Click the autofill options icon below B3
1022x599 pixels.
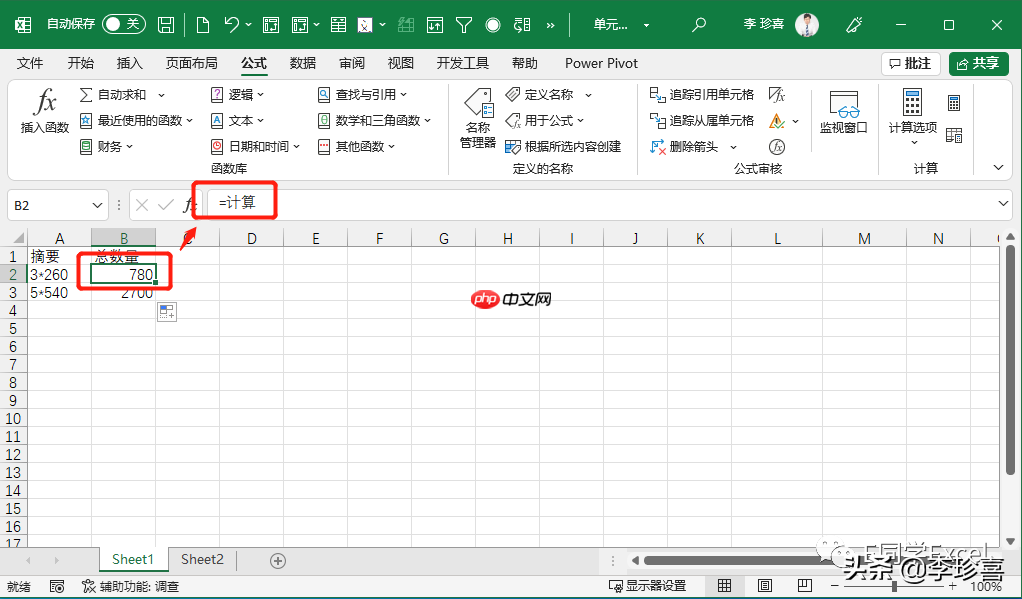click(167, 312)
